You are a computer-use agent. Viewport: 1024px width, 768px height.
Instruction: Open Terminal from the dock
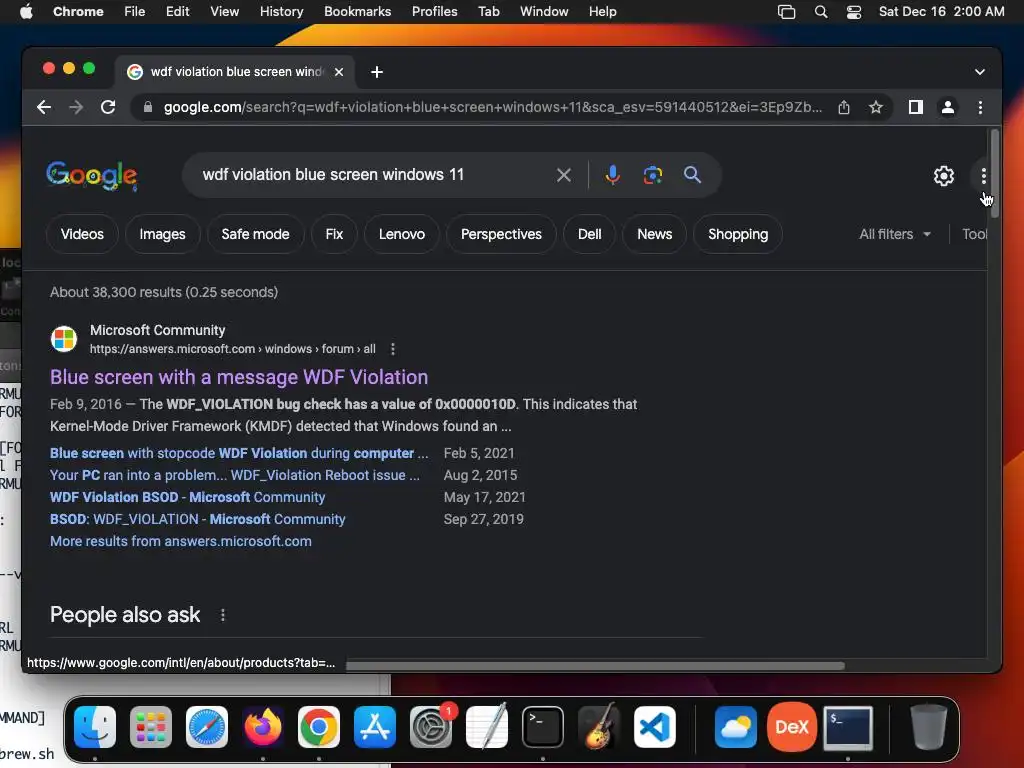coord(543,727)
